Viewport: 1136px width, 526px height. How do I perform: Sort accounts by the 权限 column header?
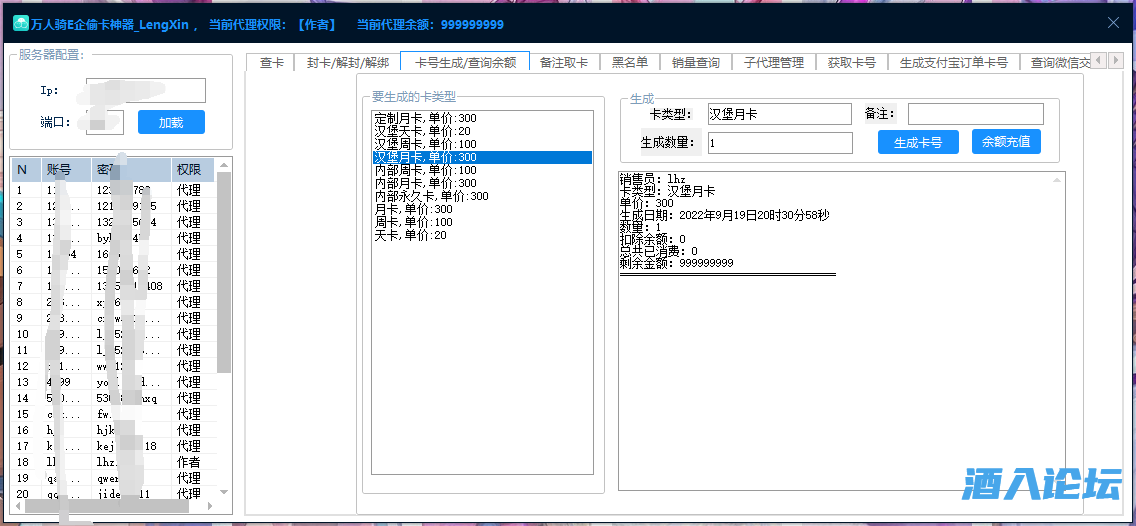(x=189, y=170)
